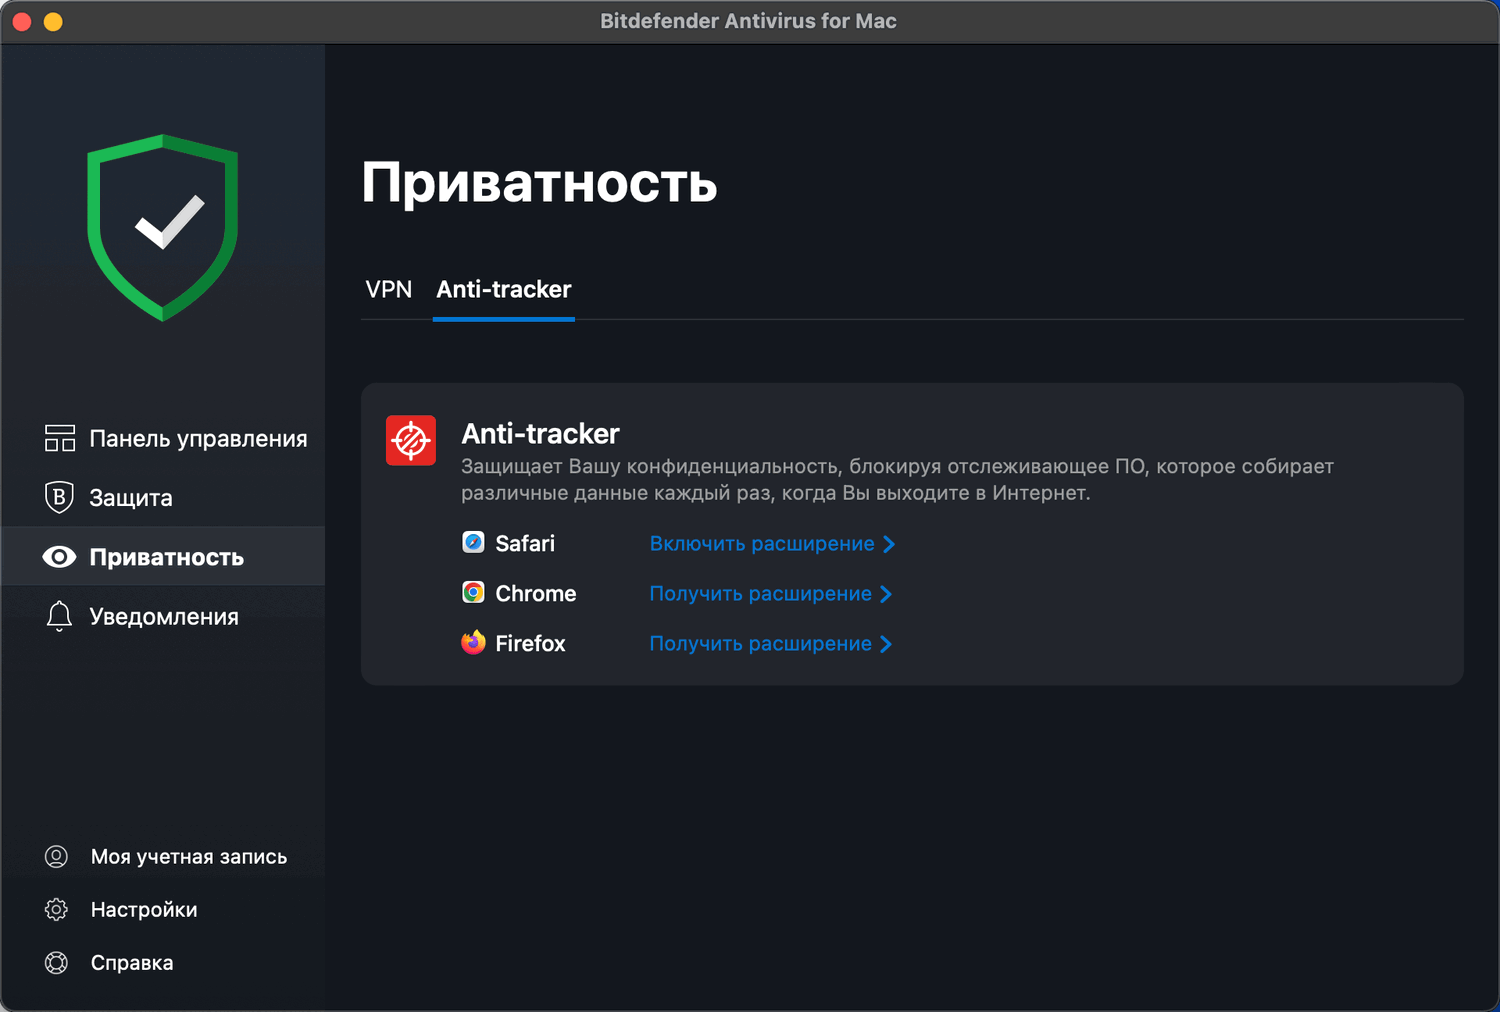This screenshot has width=1500, height=1012.
Task: Click the Настройки gear icon
Action: point(56,909)
